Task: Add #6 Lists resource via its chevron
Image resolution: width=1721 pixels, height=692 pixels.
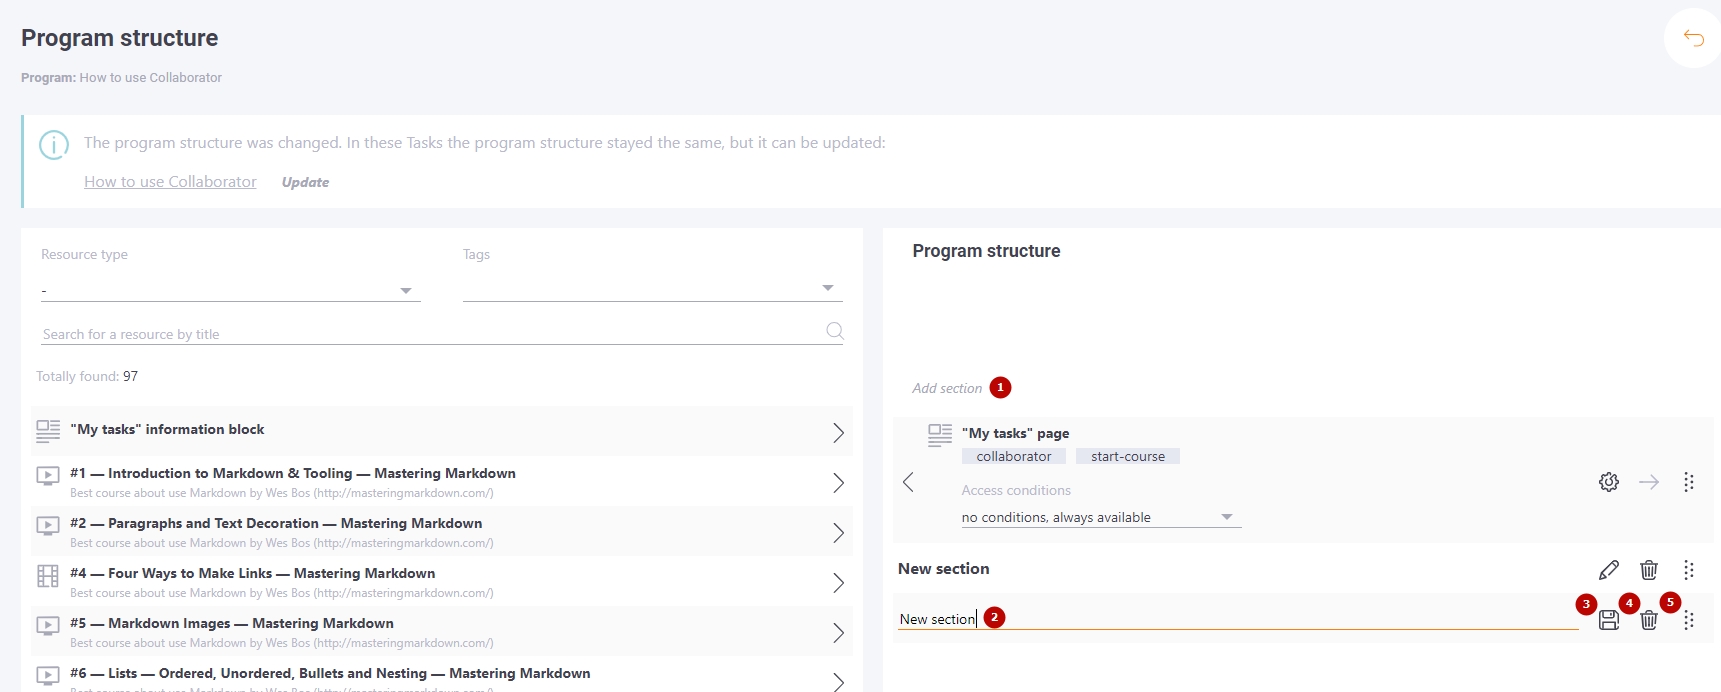Action: [838, 682]
